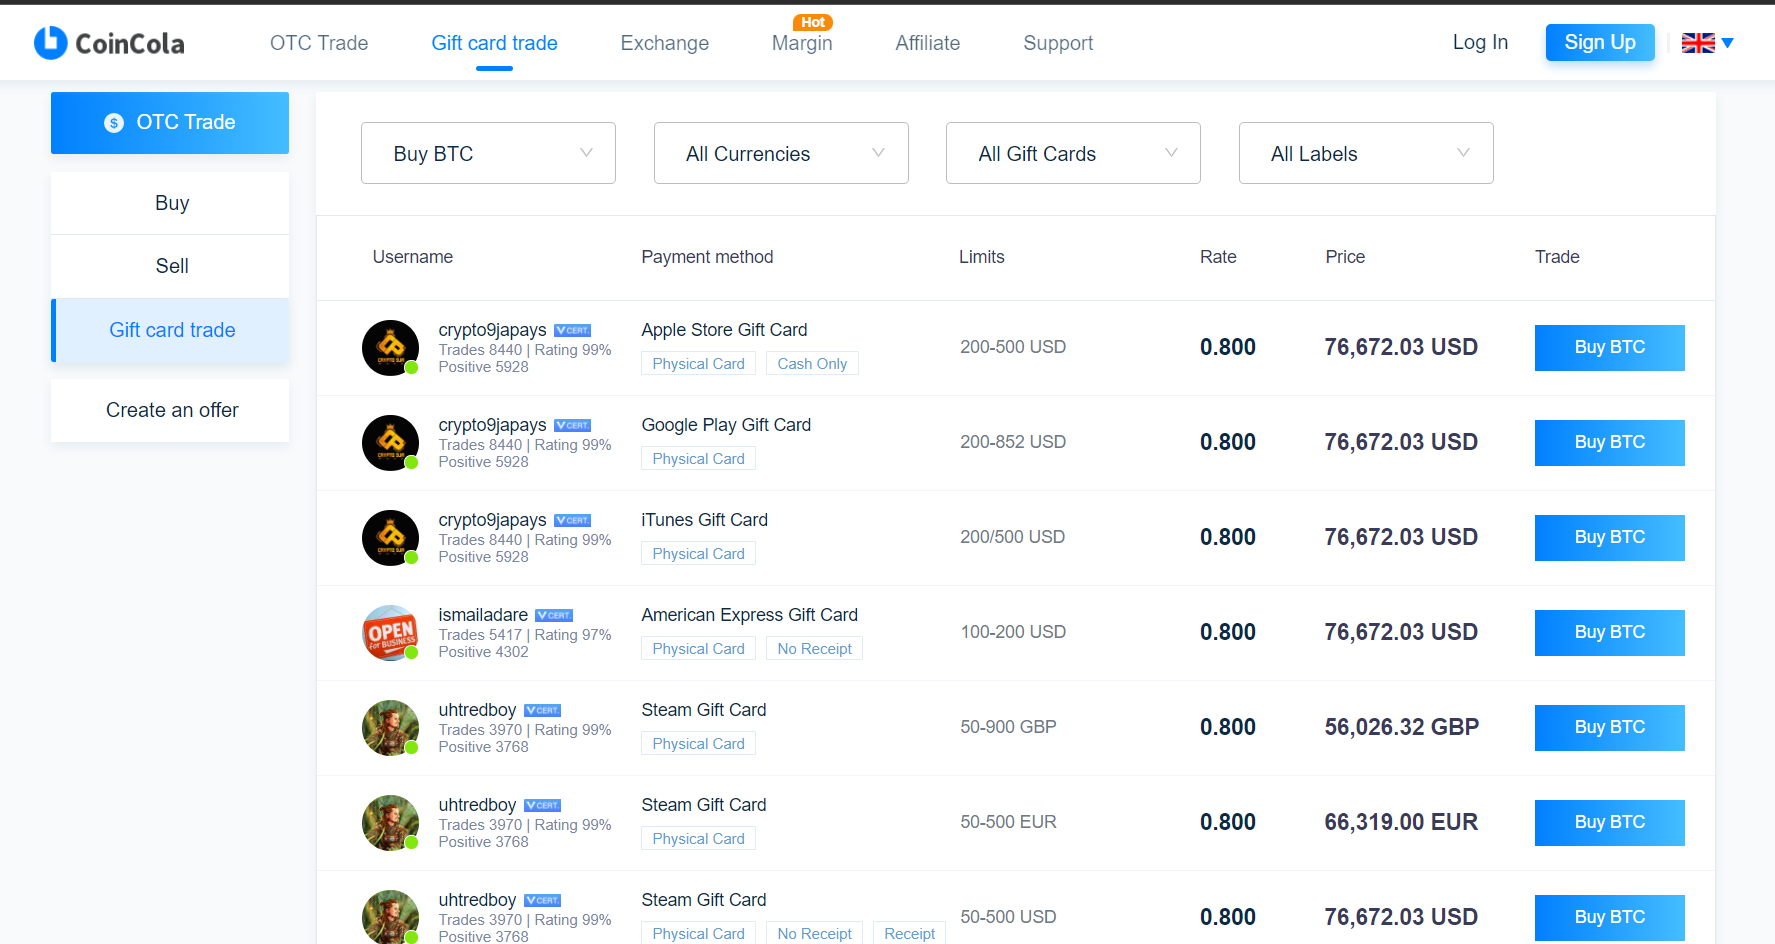This screenshot has height=944, width=1775.
Task: Expand the All Currencies dropdown
Action: click(x=781, y=153)
